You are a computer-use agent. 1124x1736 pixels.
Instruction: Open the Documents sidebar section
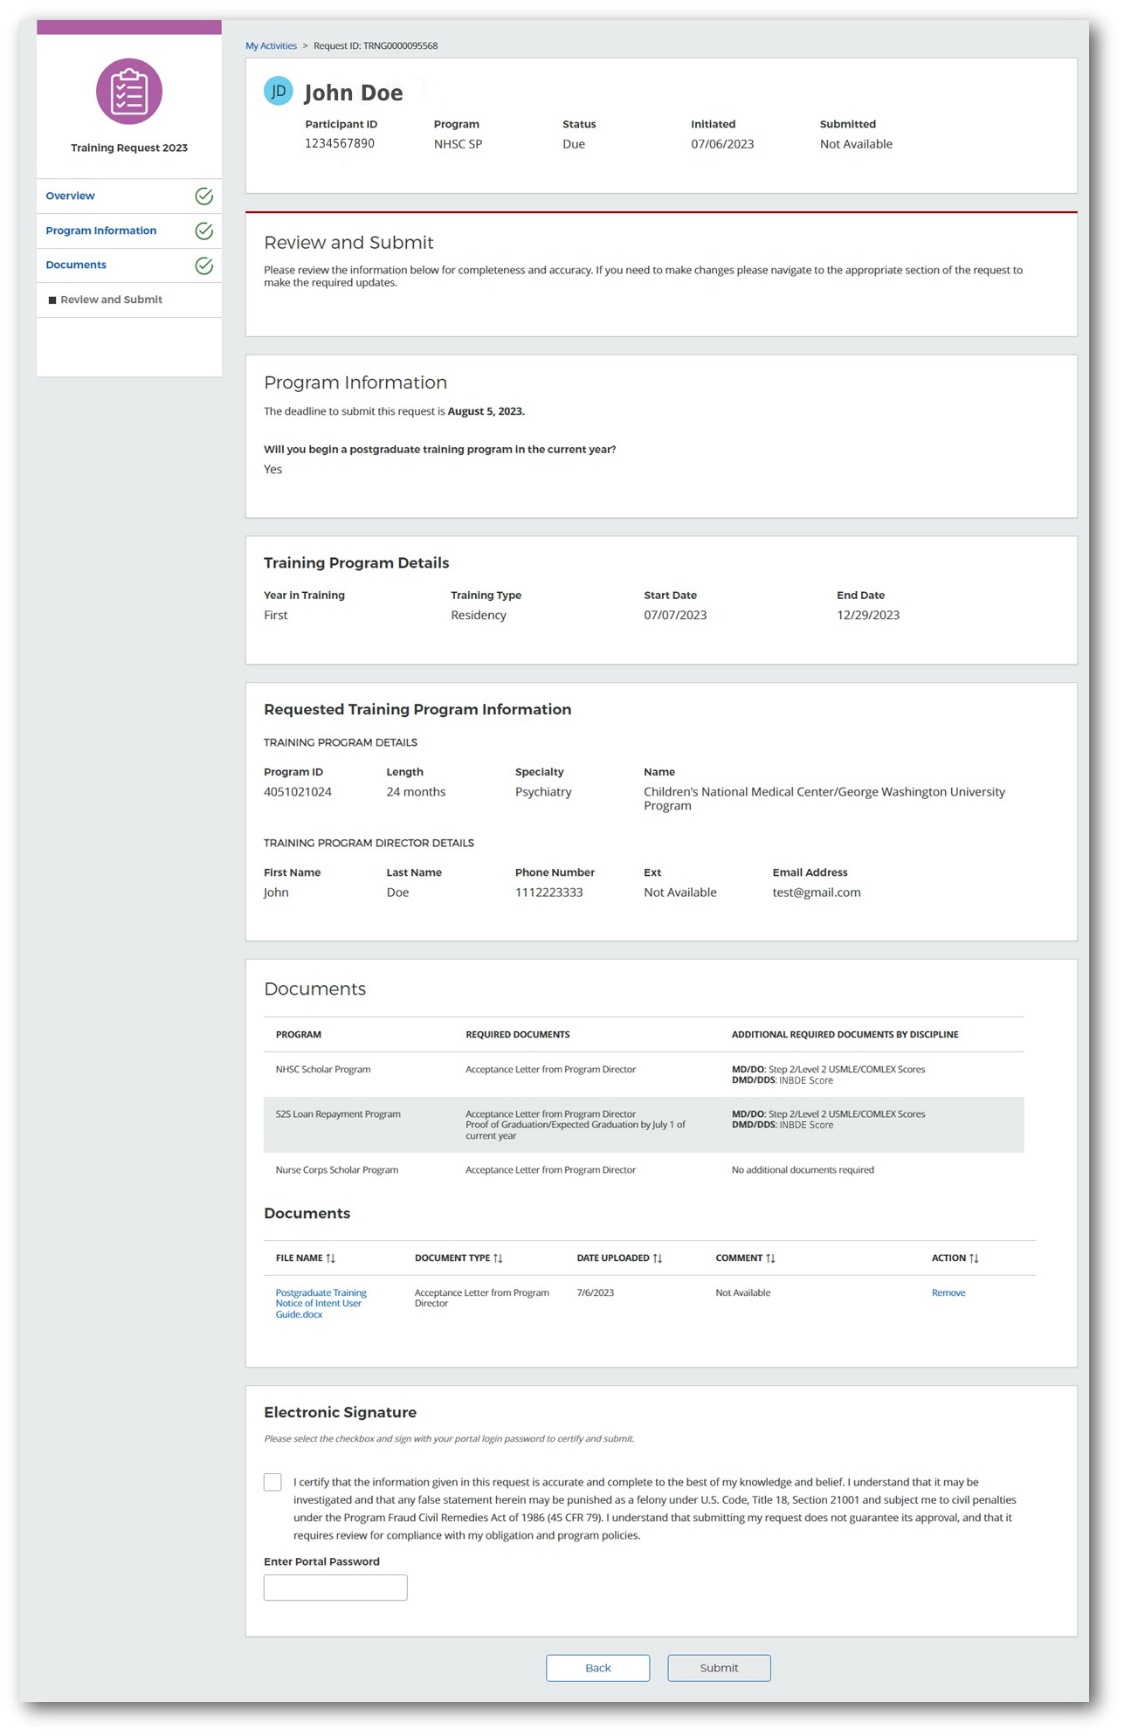(76, 265)
